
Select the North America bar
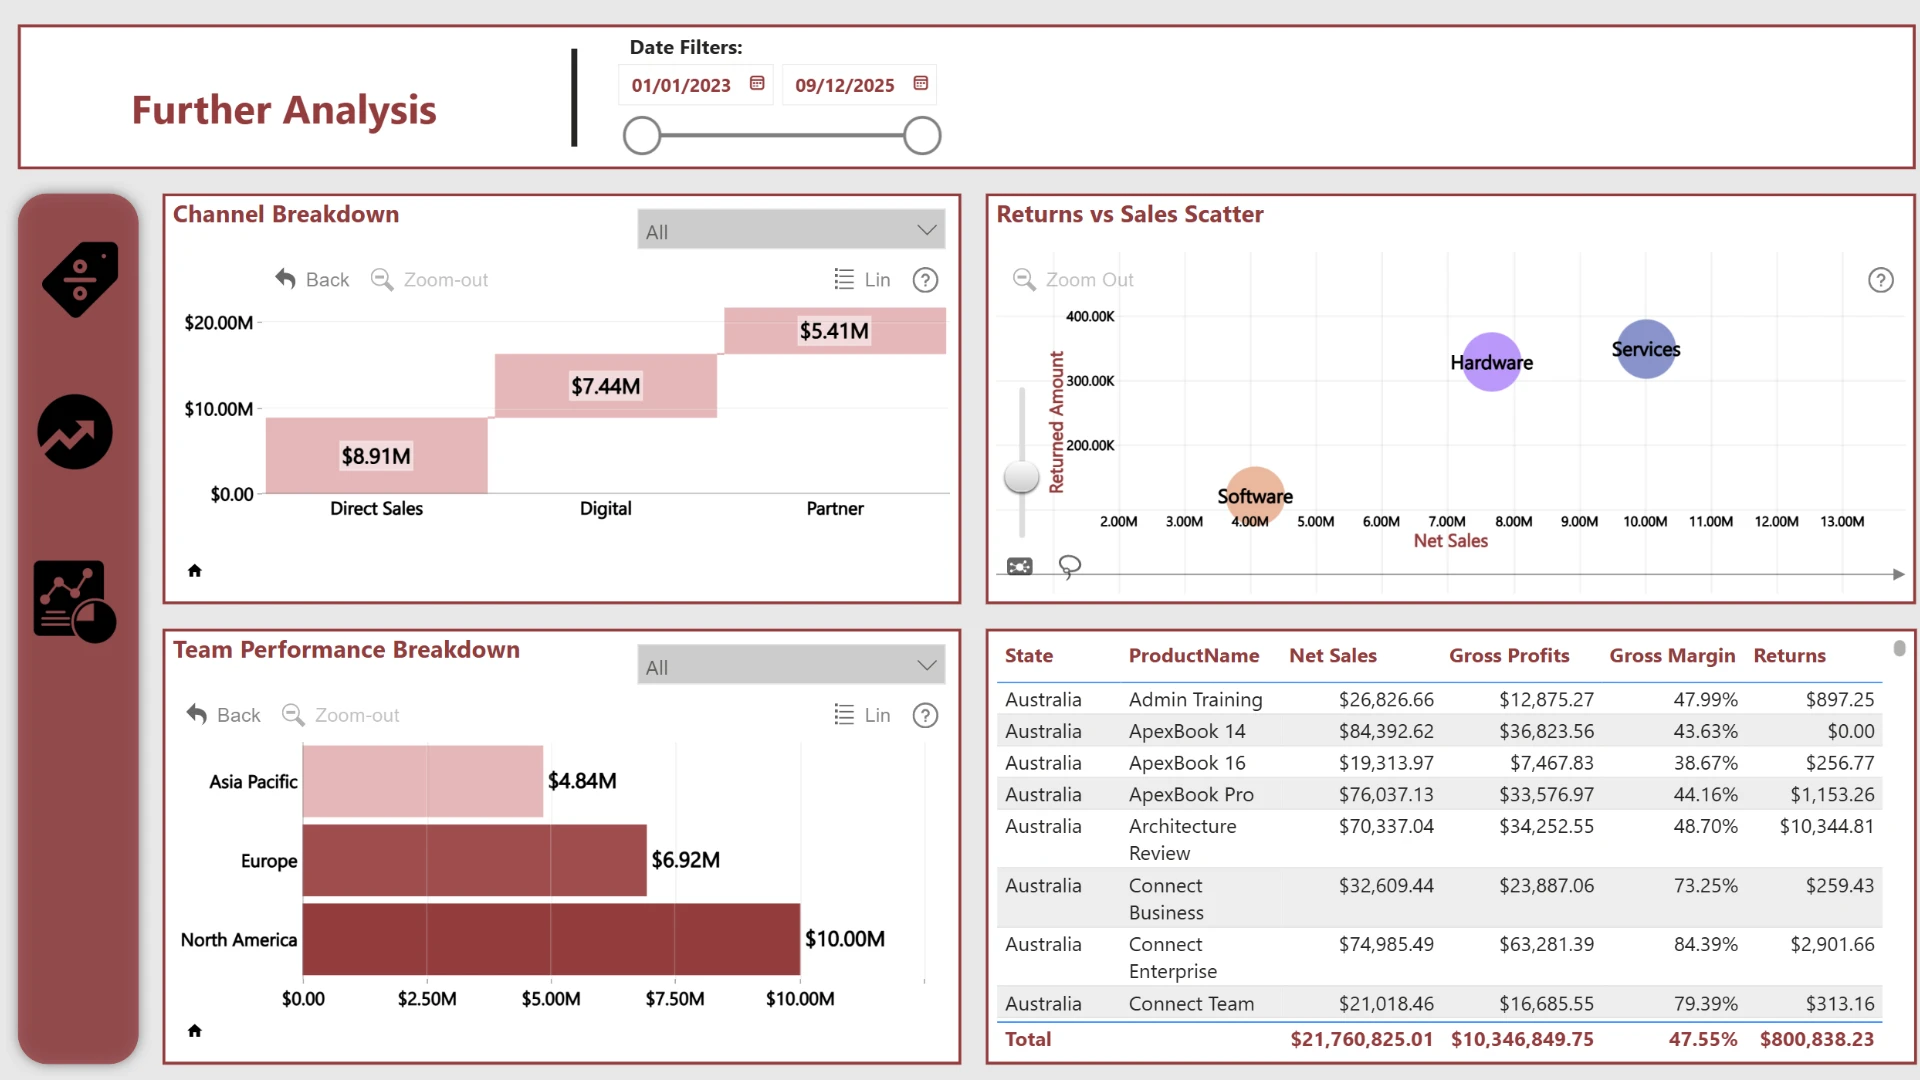[551, 939]
